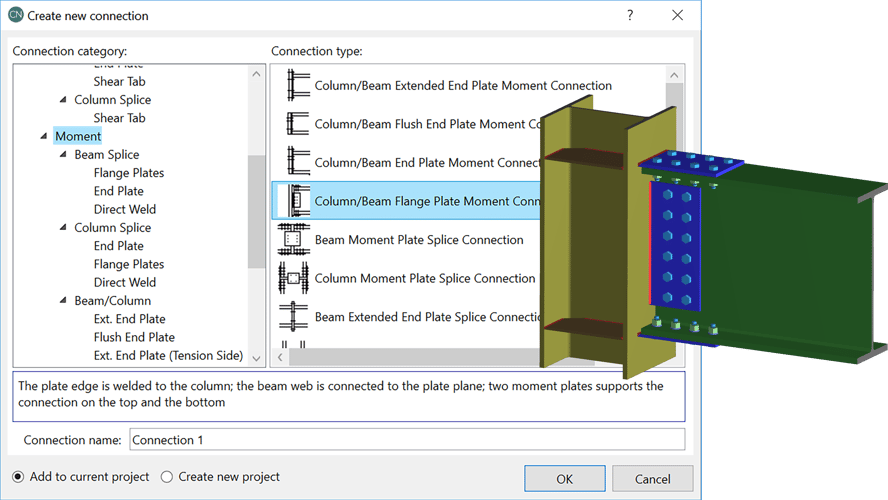
Task: Collapse the Beam/Column tree node
Action: pyautogui.click(x=63, y=301)
